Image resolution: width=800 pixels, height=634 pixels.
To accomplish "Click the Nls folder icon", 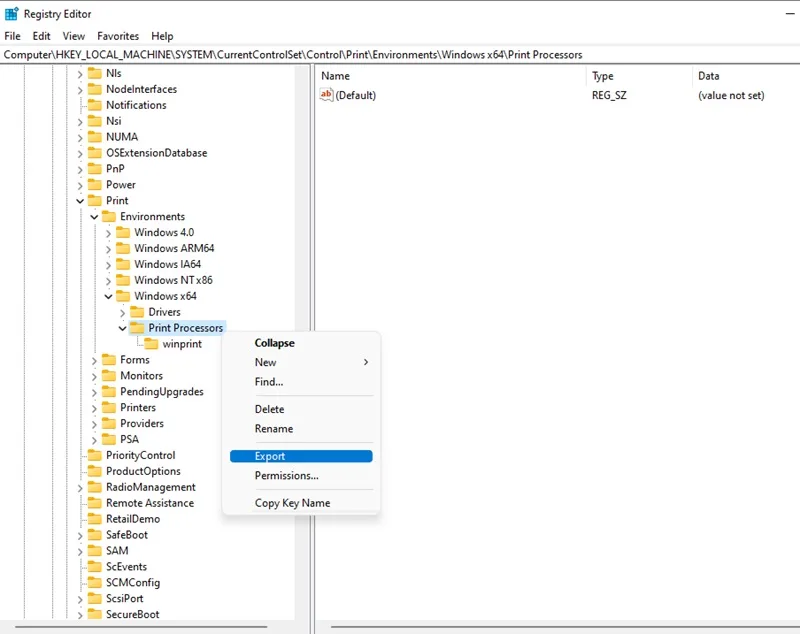I will pyautogui.click(x=95, y=73).
